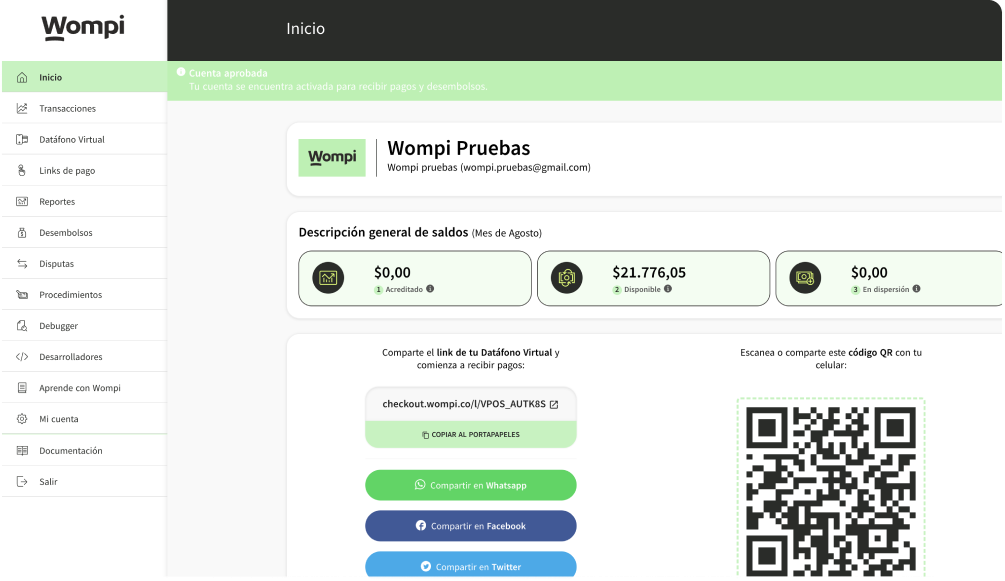Click info icon next to En dispersión
Image resolution: width=1005 pixels, height=581 pixels.
(x=916, y=289)
